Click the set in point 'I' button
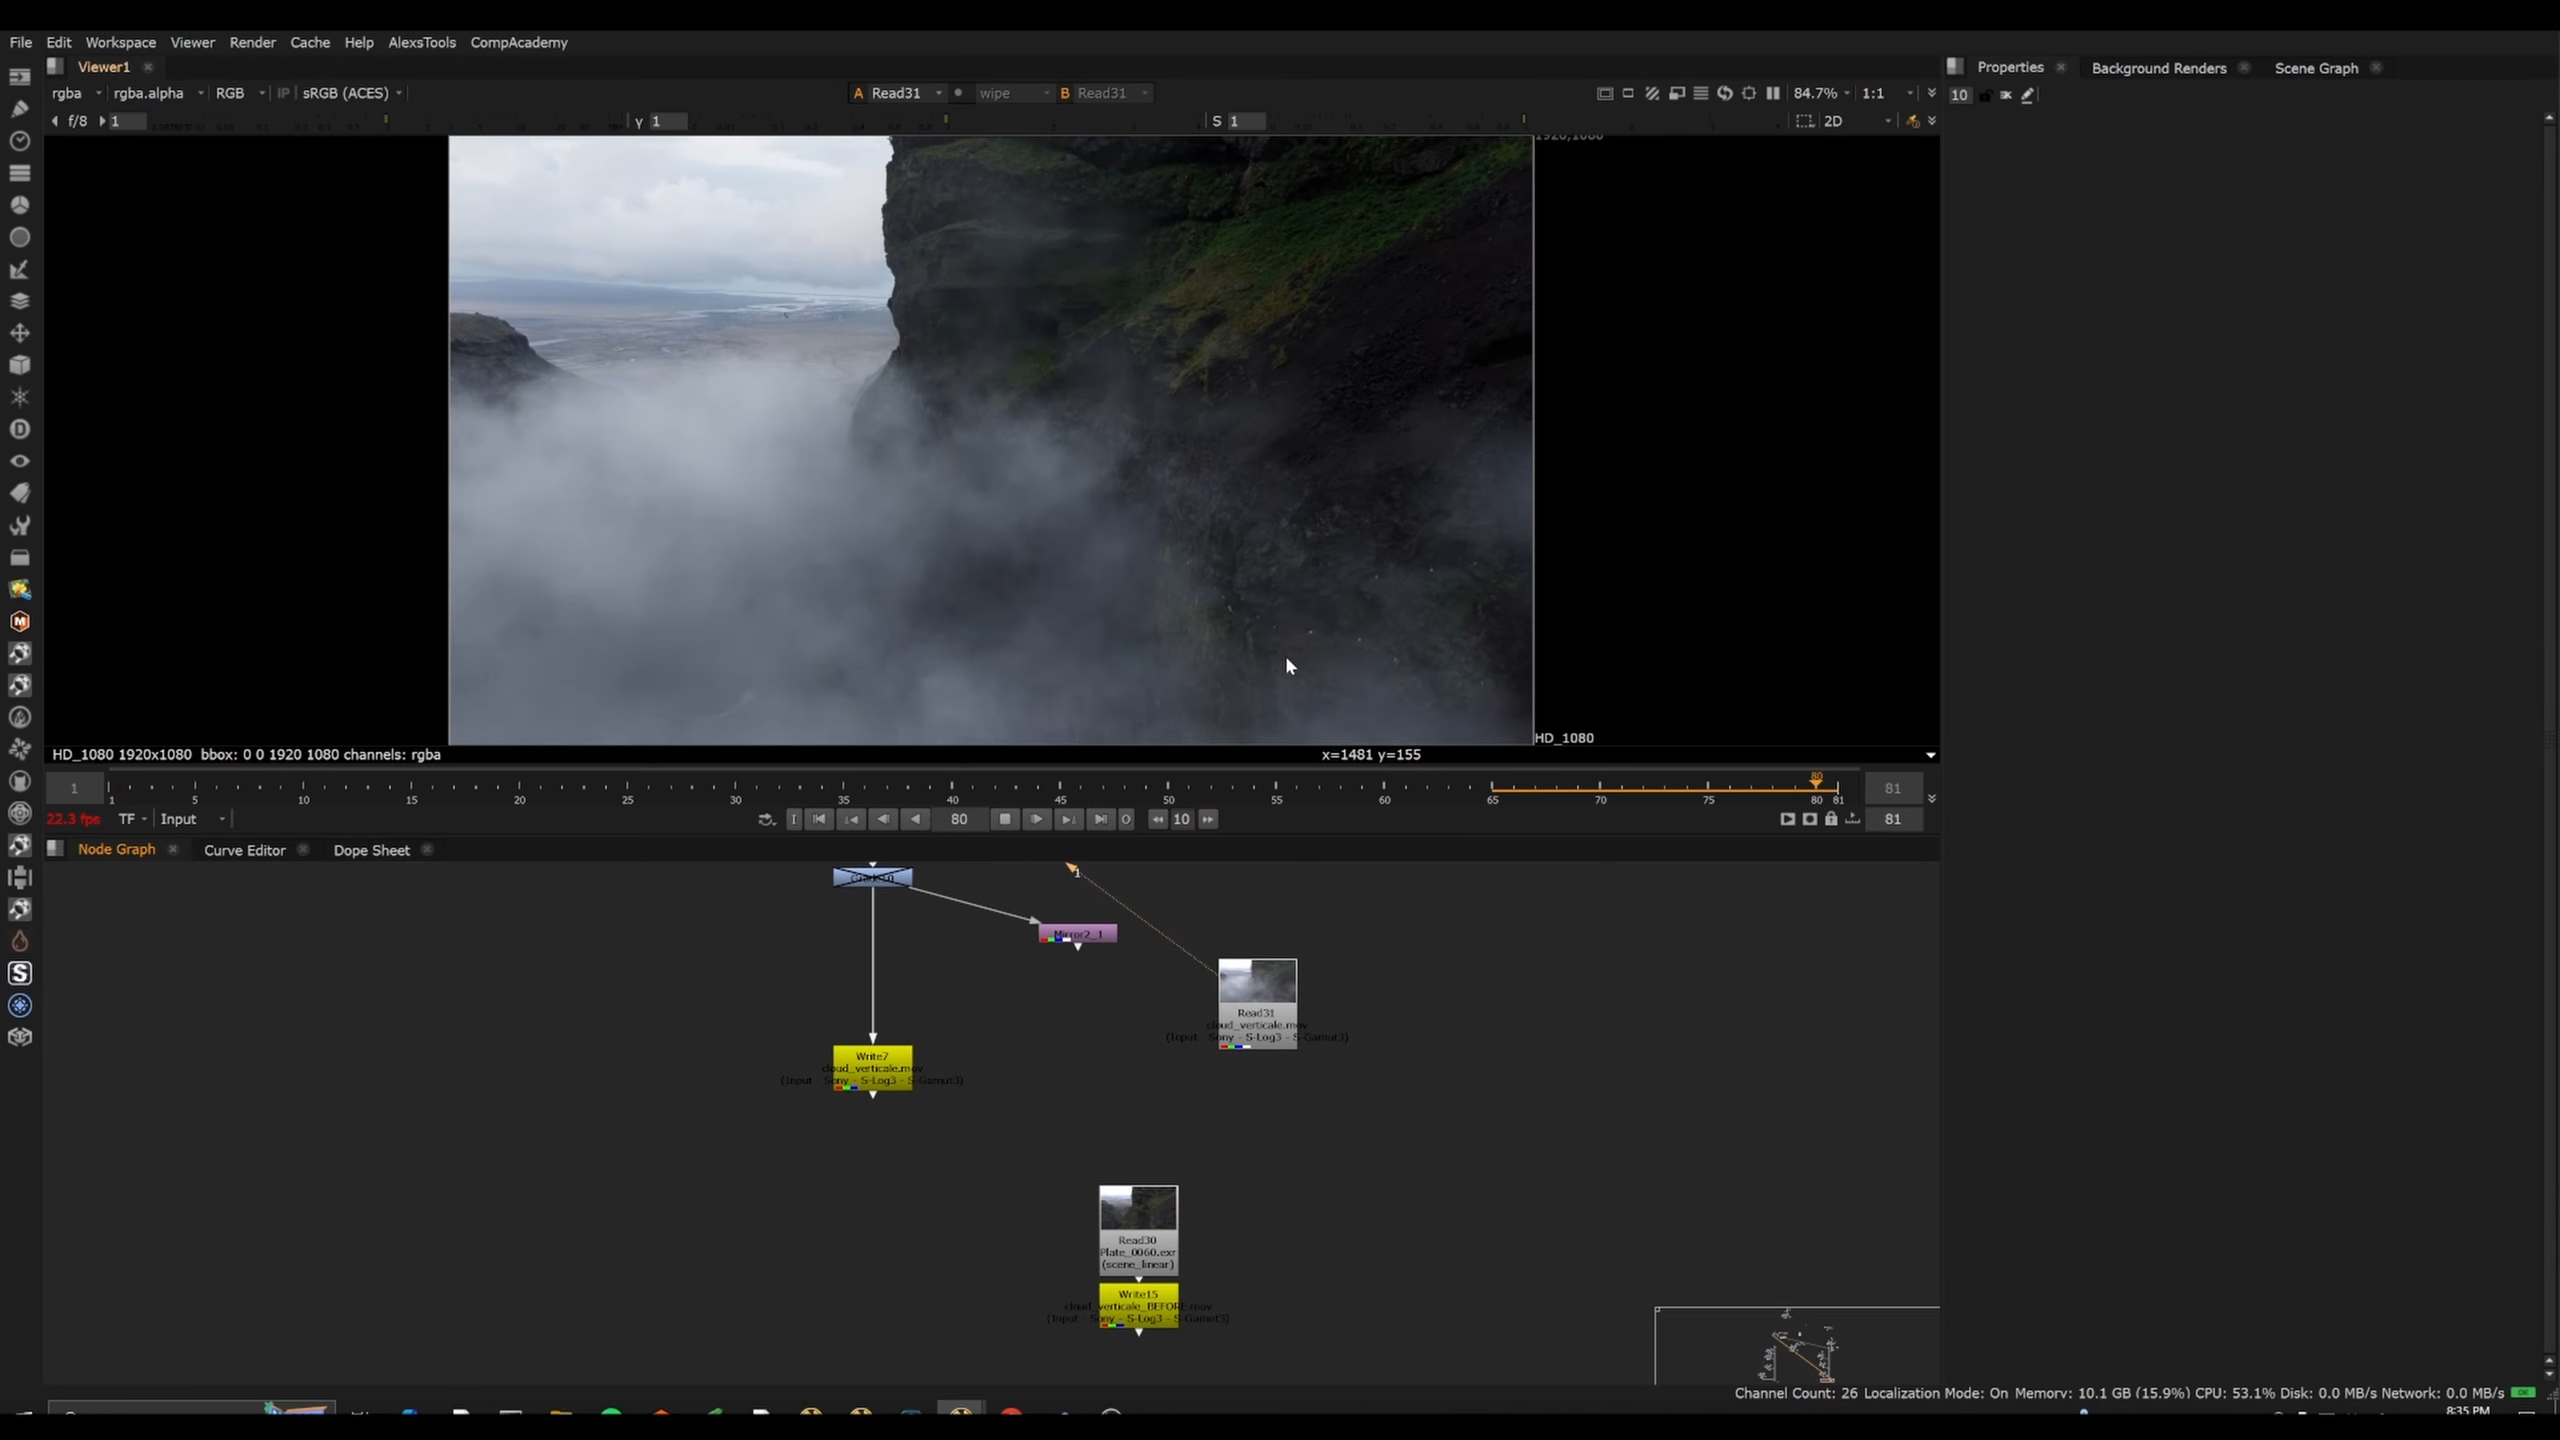Viewport: 2560px width, 1440px height. point(794,819)
